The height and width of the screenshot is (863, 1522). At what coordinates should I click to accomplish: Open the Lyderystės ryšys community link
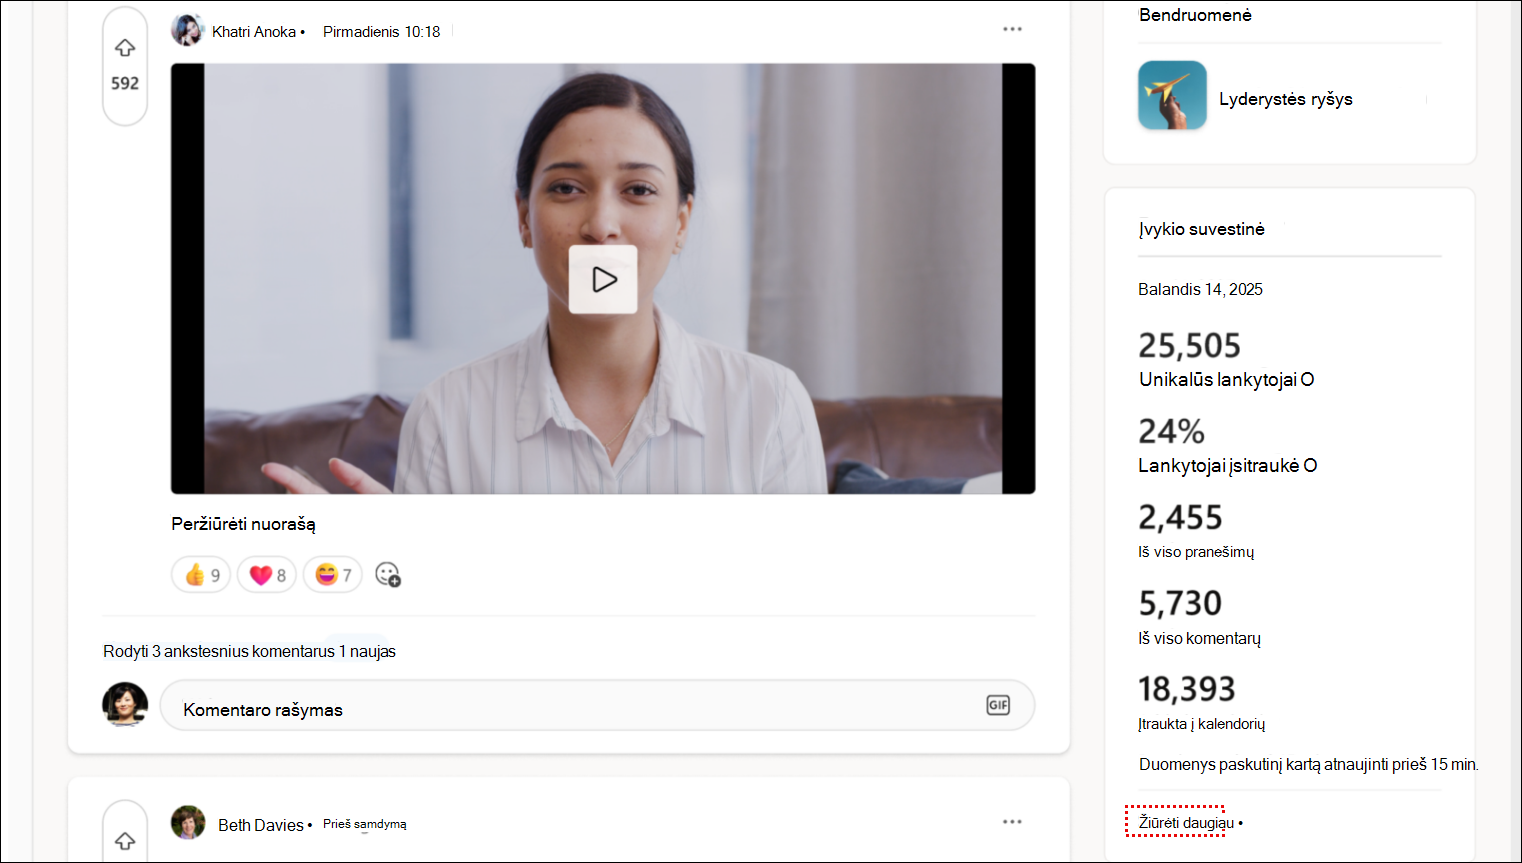click(x=1286, y=99)
